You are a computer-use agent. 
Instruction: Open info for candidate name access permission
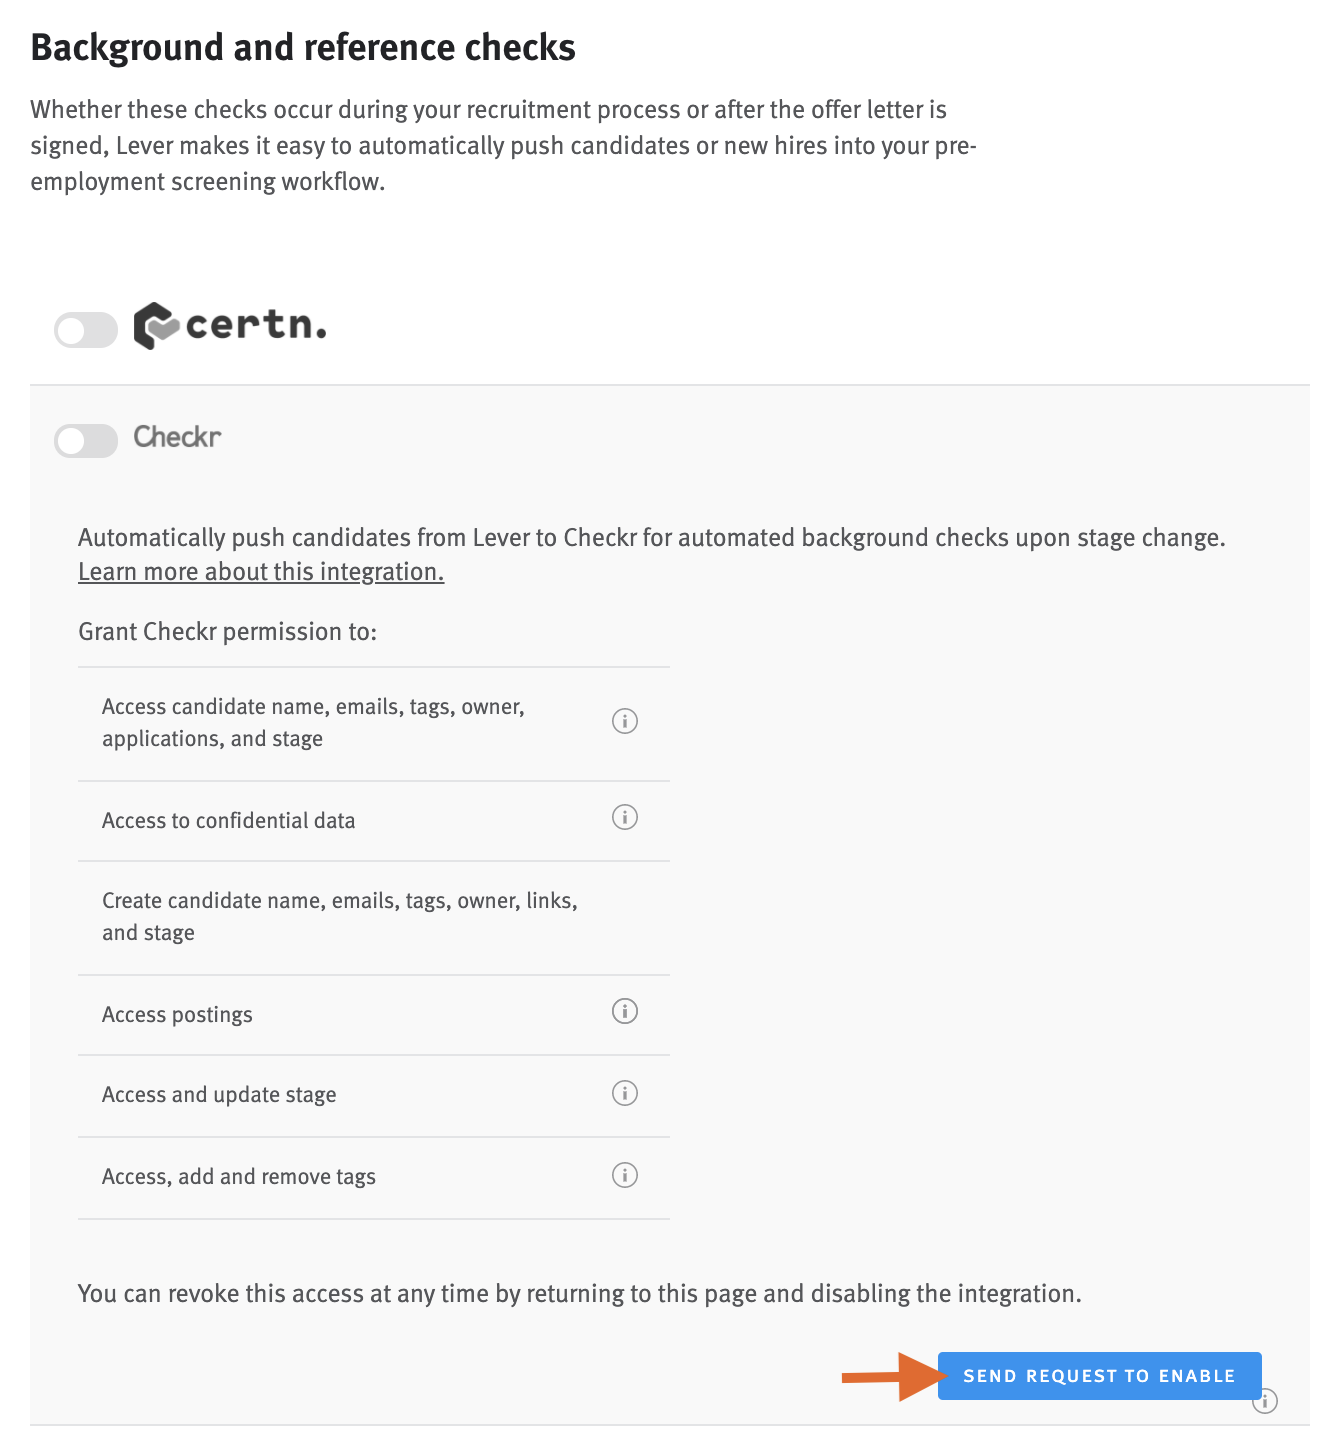click(624, 720)
